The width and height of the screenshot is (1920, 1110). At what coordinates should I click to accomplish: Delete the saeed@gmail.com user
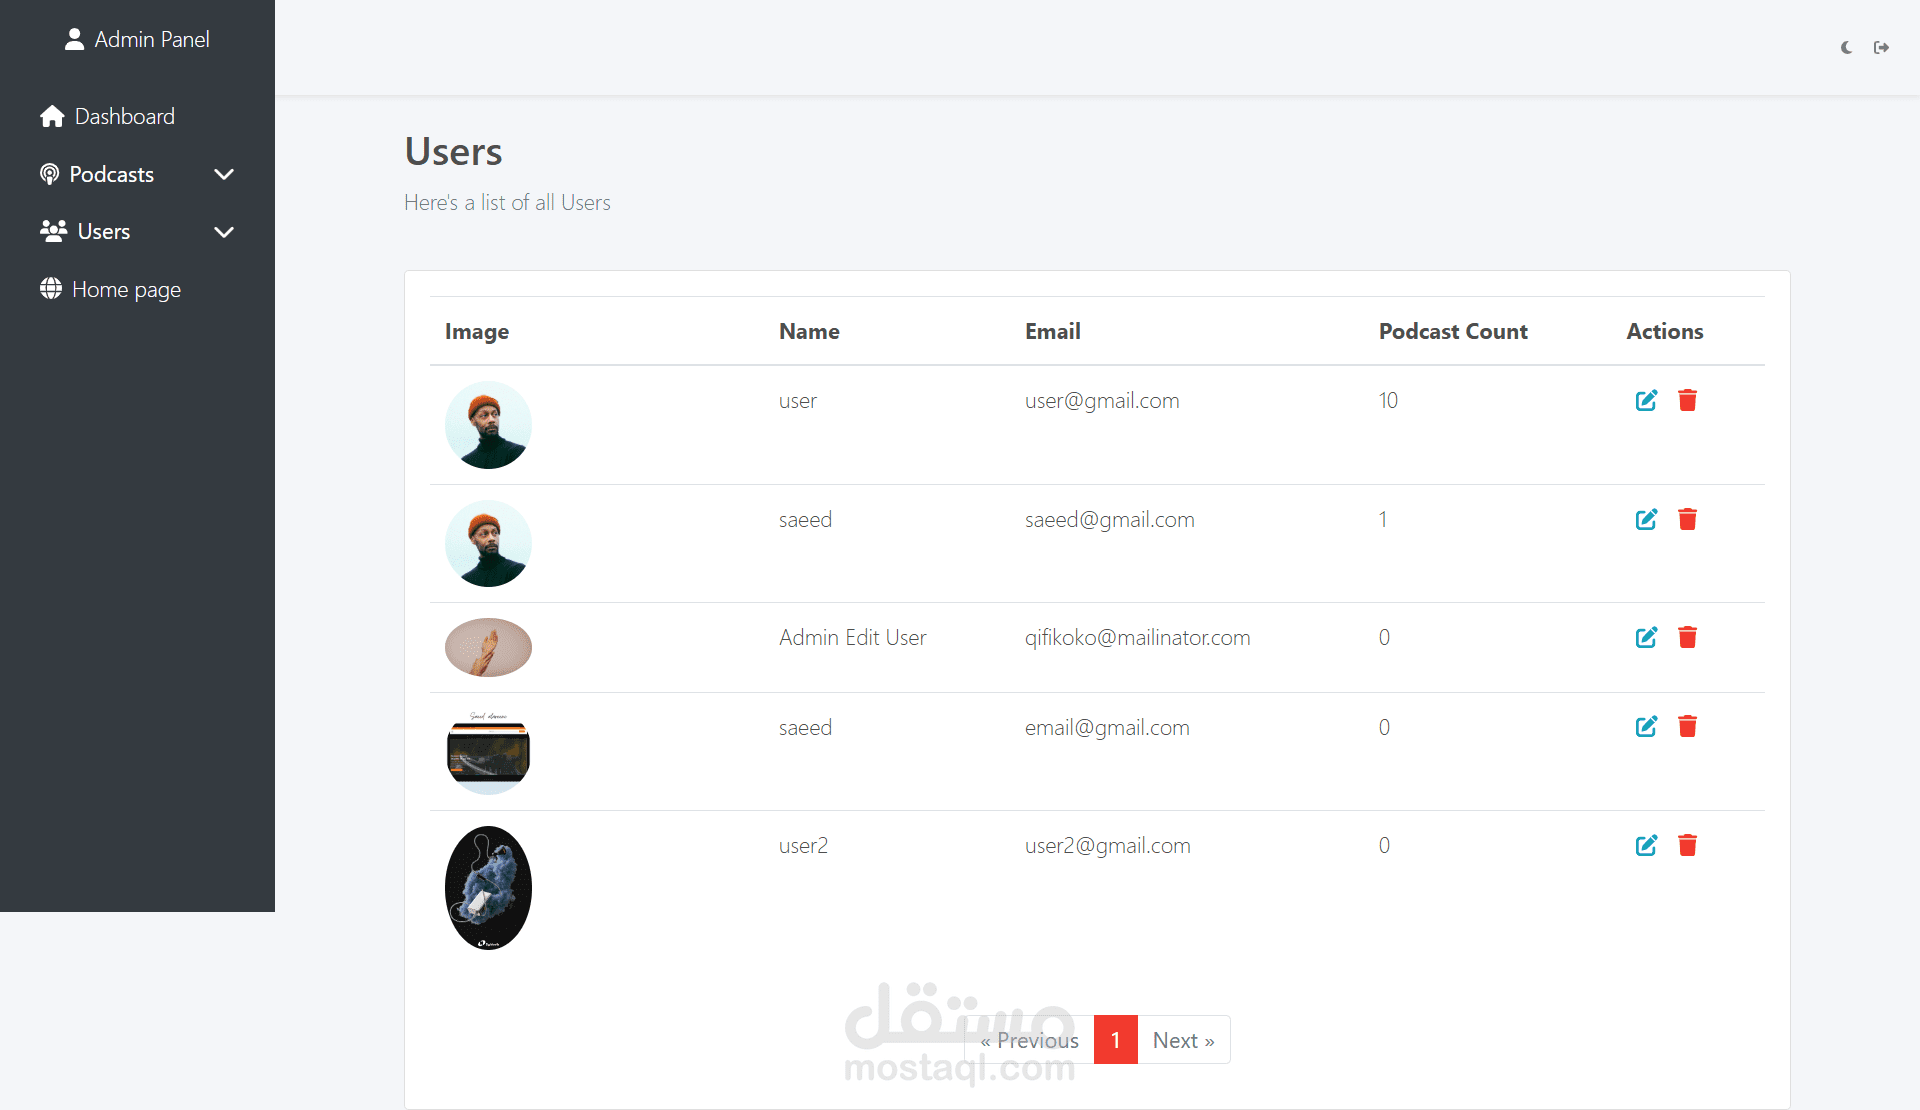(1687, 519)
